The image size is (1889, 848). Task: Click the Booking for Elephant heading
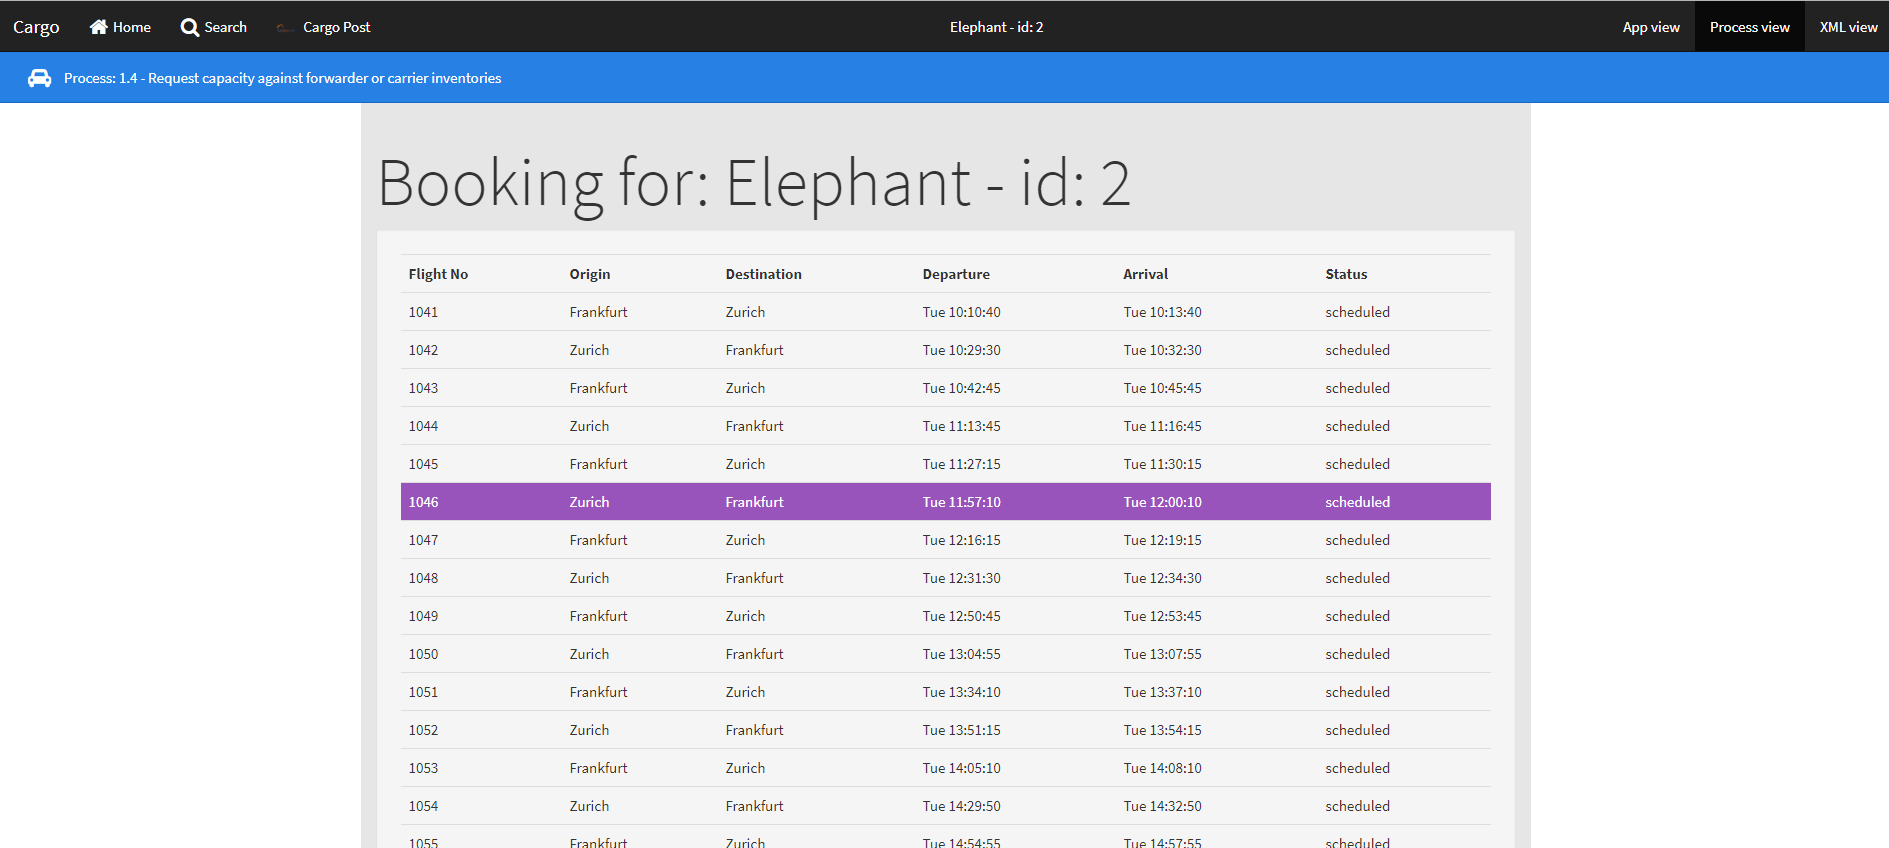(753, 183)
